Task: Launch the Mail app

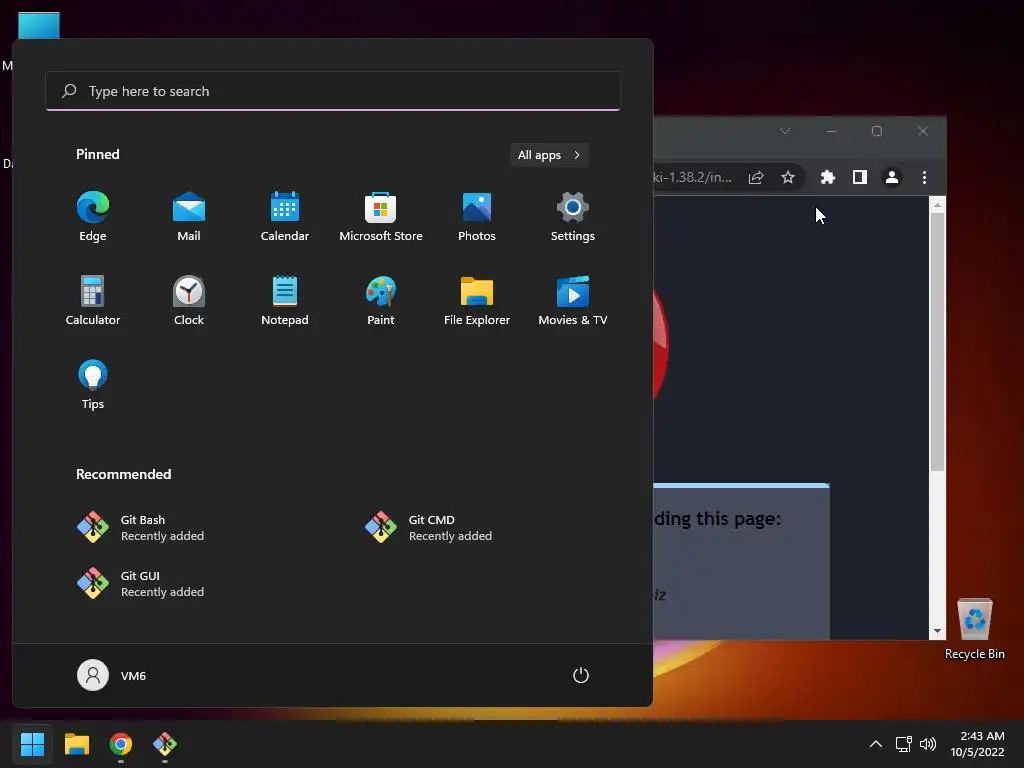Action: point(189,217)
